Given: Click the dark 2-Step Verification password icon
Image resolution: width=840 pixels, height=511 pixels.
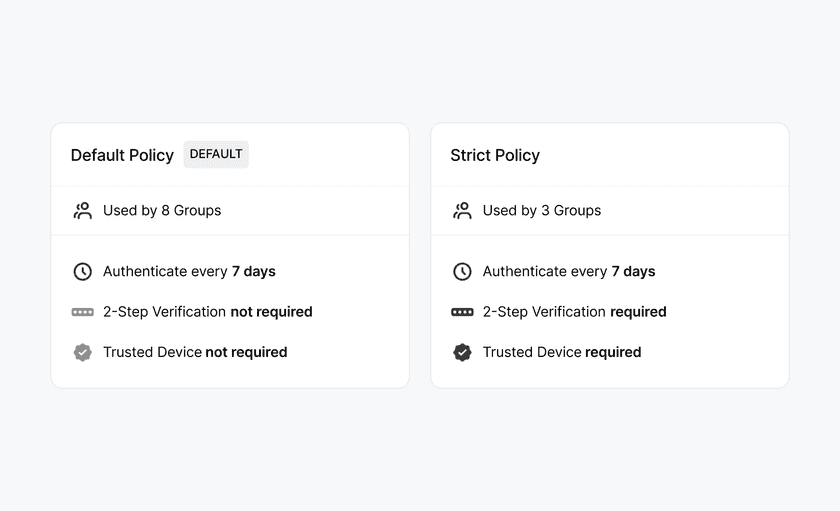Looking at the screenshot, I should tap(462, 312).
